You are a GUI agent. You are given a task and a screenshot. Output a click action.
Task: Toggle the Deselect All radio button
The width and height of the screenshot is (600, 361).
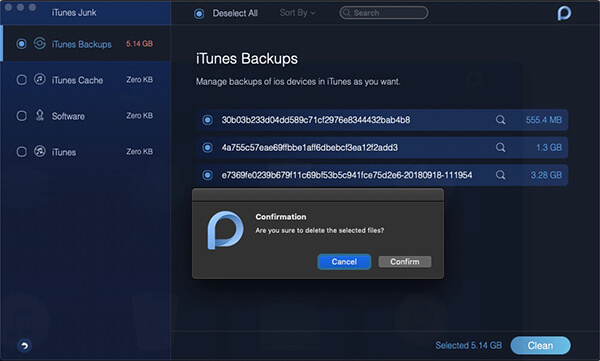pos(199,14)
